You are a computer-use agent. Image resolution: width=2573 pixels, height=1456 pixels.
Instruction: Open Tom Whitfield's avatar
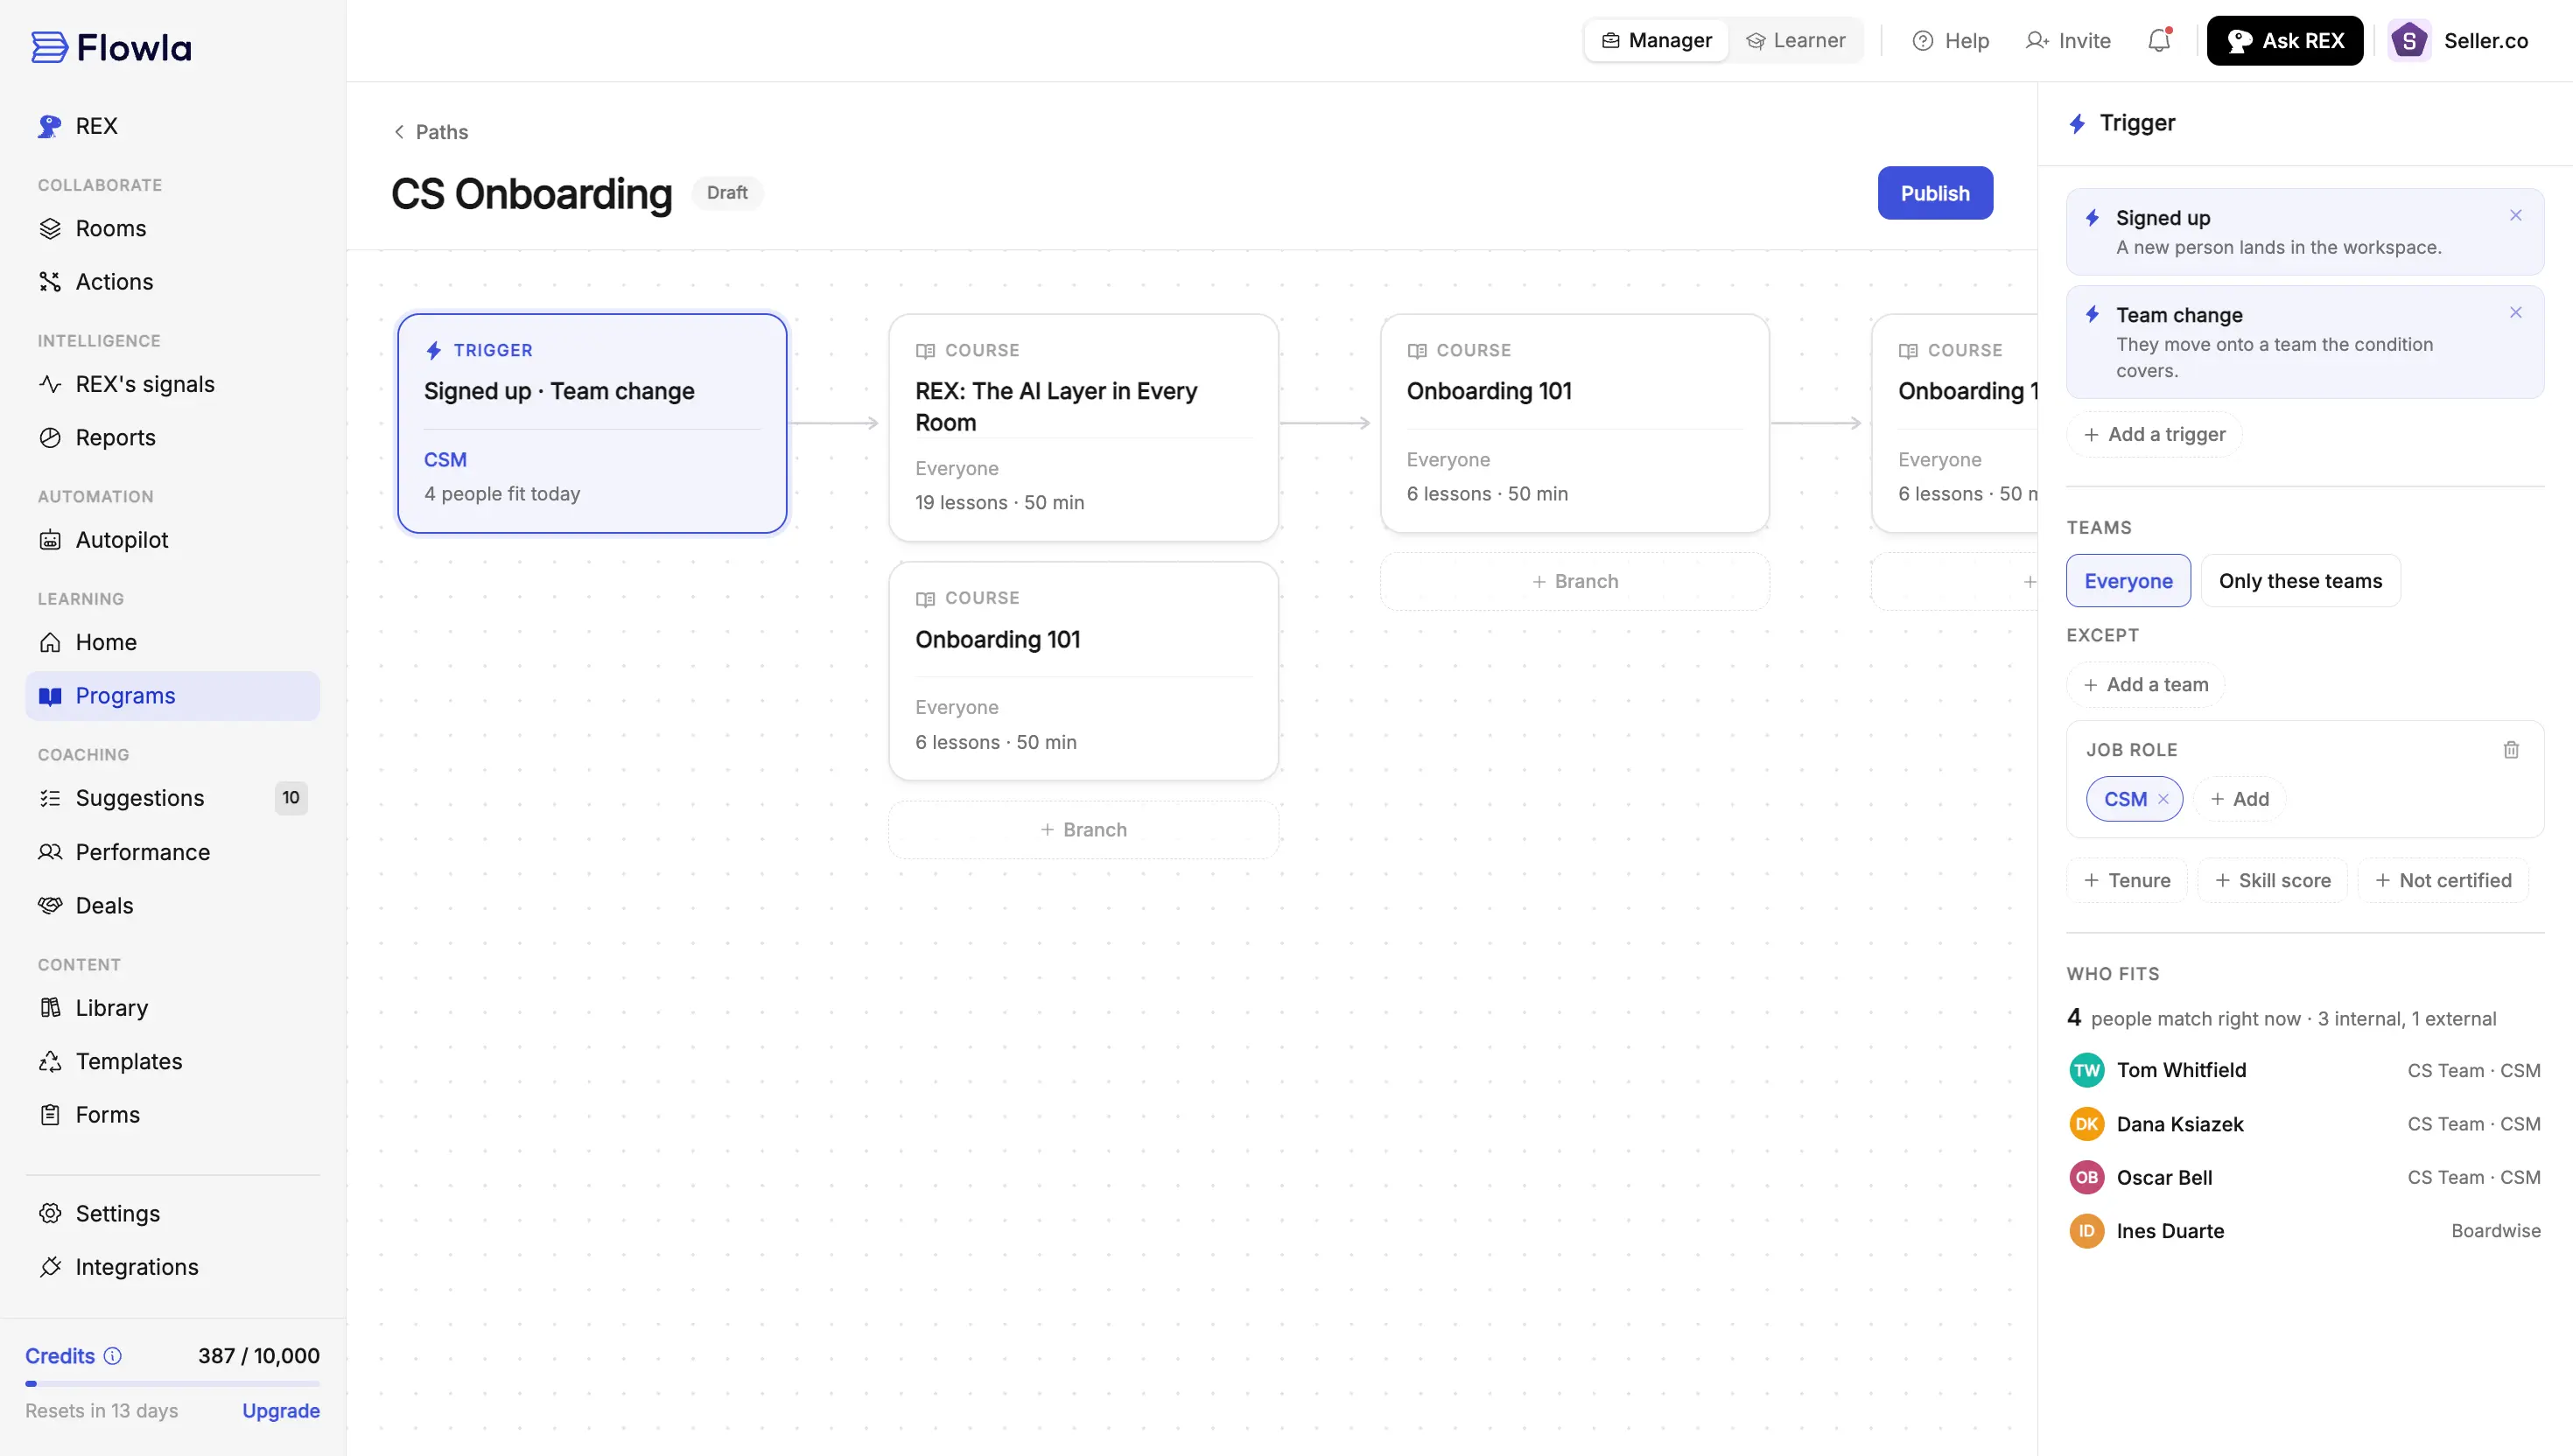pyautogui.click(x=2086, y=1070)
